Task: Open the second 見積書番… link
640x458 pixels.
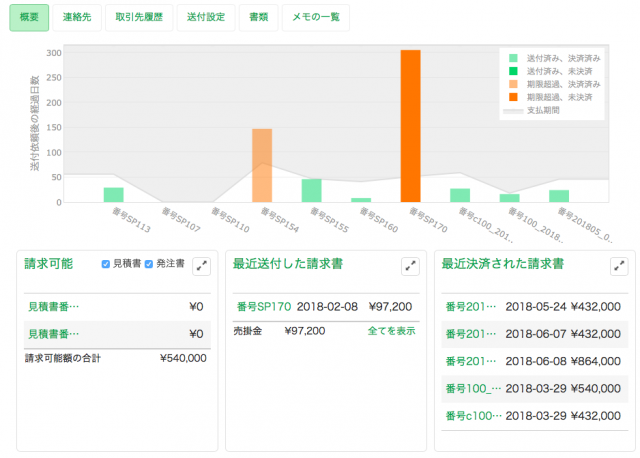Action: pyautogui.click(x=53, y=334)
